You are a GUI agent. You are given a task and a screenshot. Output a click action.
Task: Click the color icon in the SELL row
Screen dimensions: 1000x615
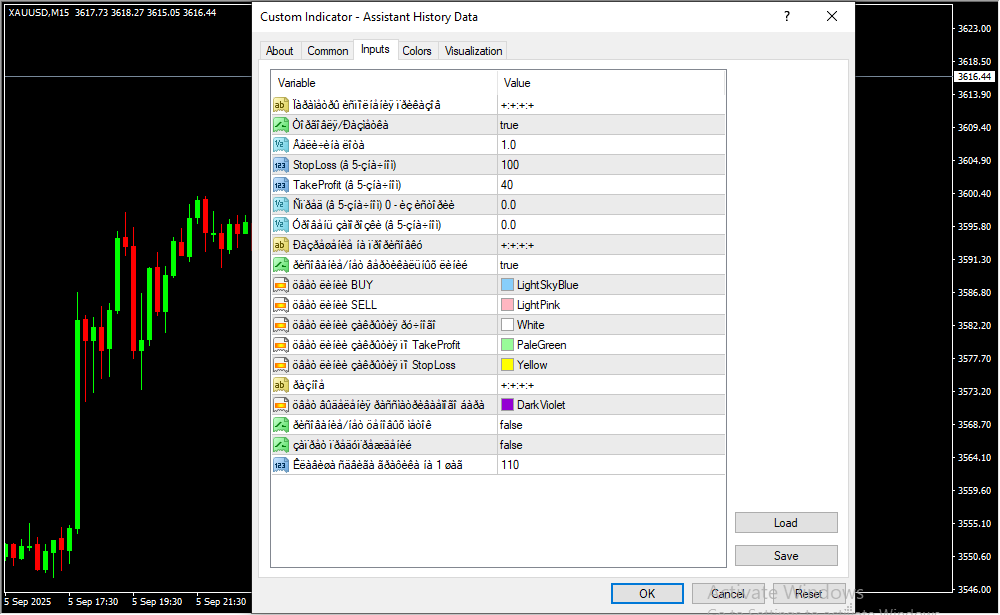pyautogui.click(x=280, y=305)
